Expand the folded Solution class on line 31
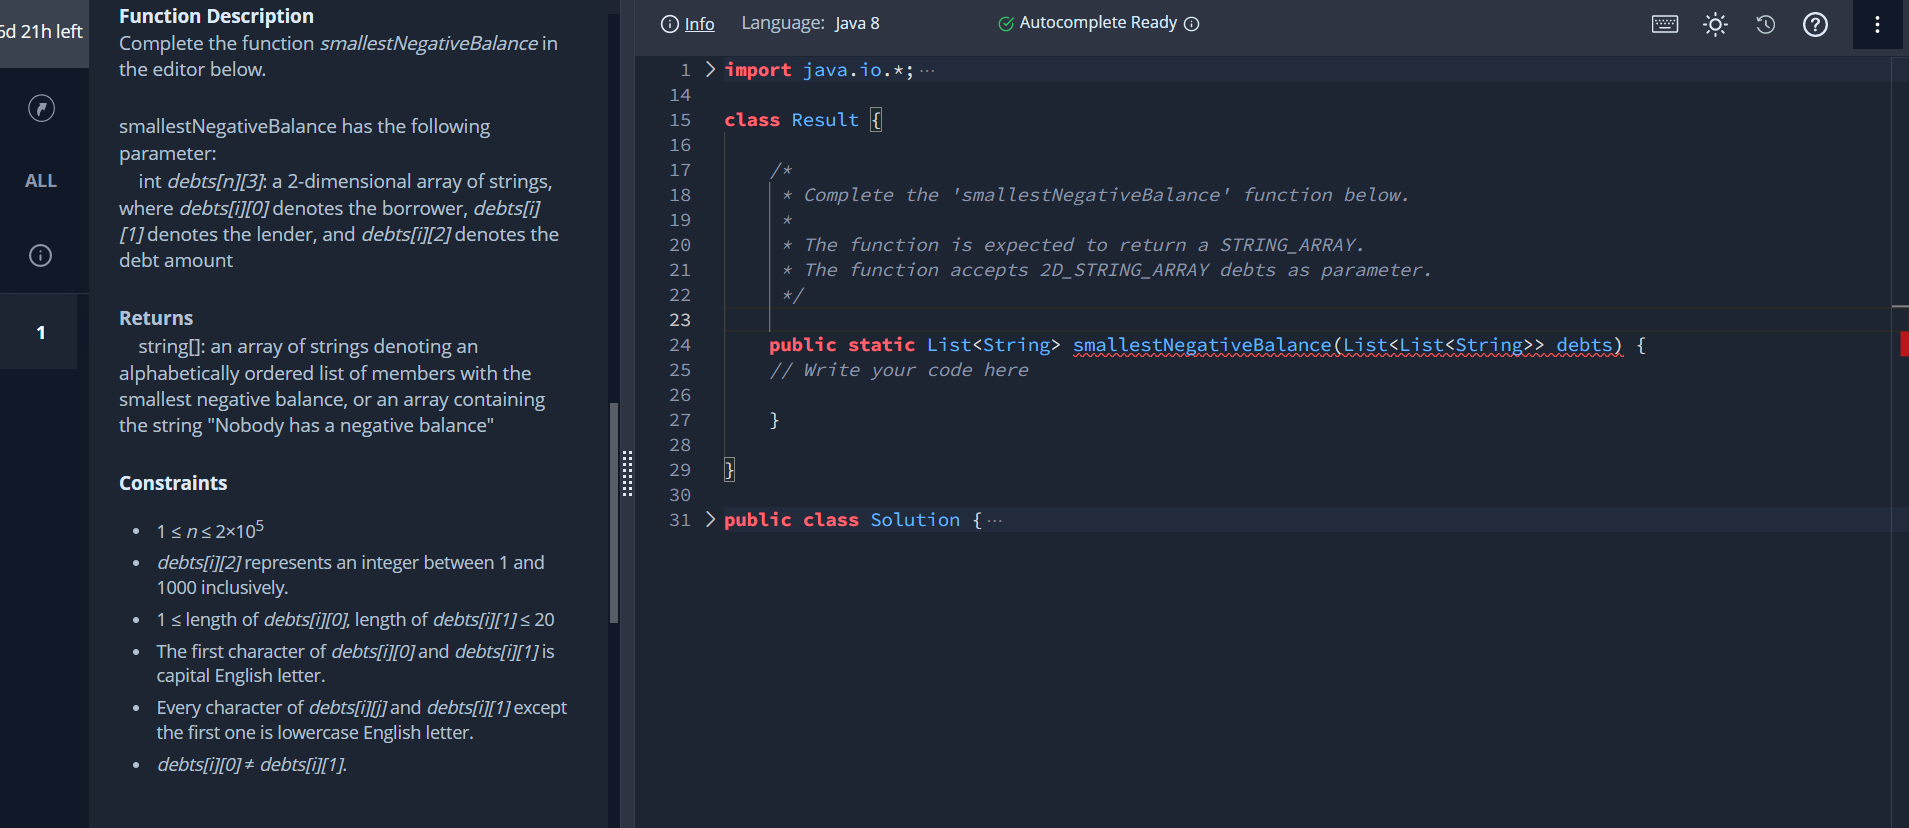Viewport: 1909px width, 828px height. [710, 519]
